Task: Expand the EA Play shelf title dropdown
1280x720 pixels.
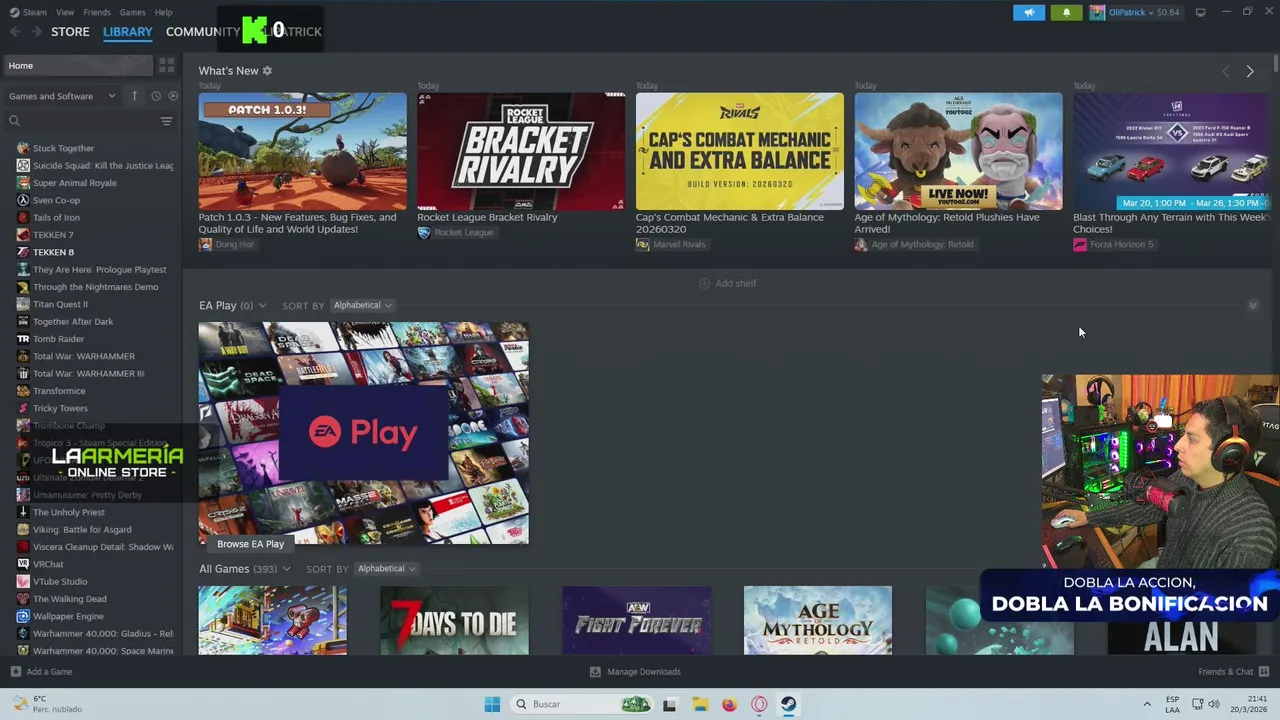Action: coord(262,305)
